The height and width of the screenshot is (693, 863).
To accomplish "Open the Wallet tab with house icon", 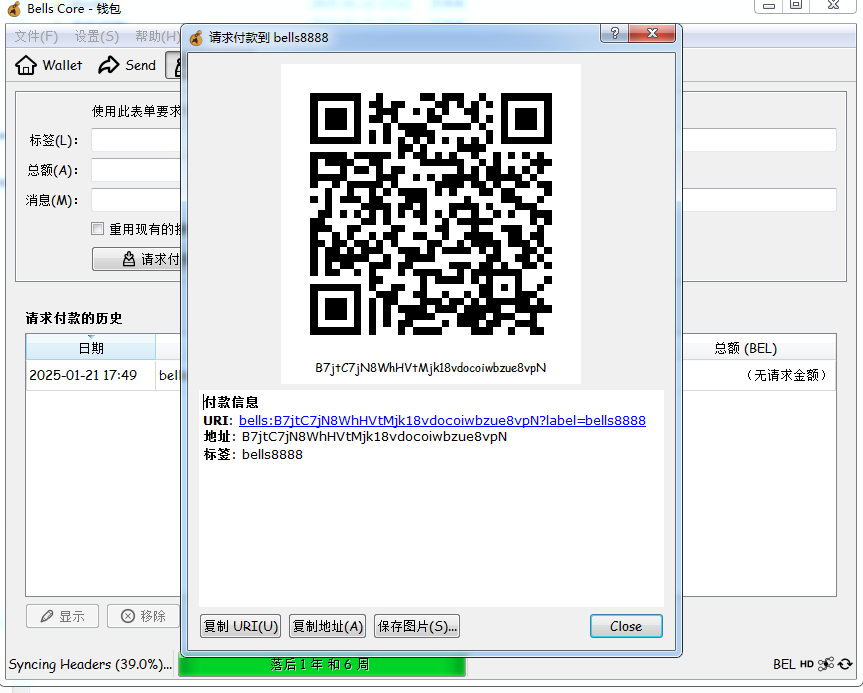I will pyautogui.click(x=49, y=65).
